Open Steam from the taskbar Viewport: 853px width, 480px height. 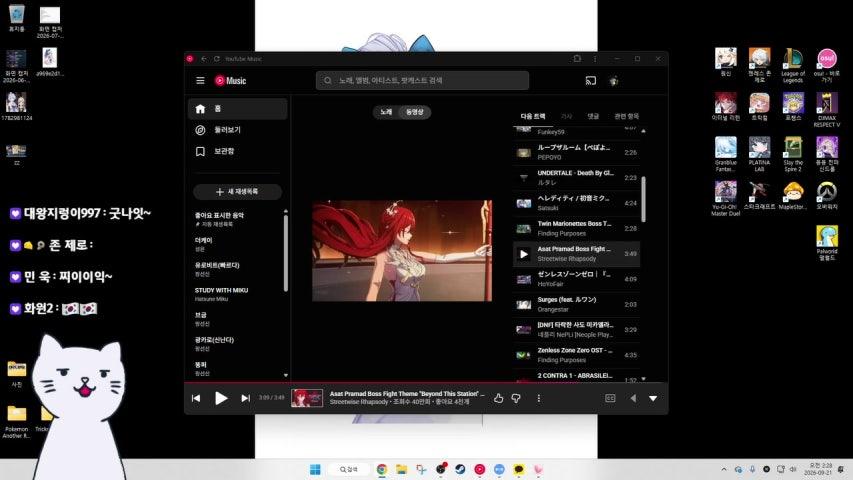[460, 469]
